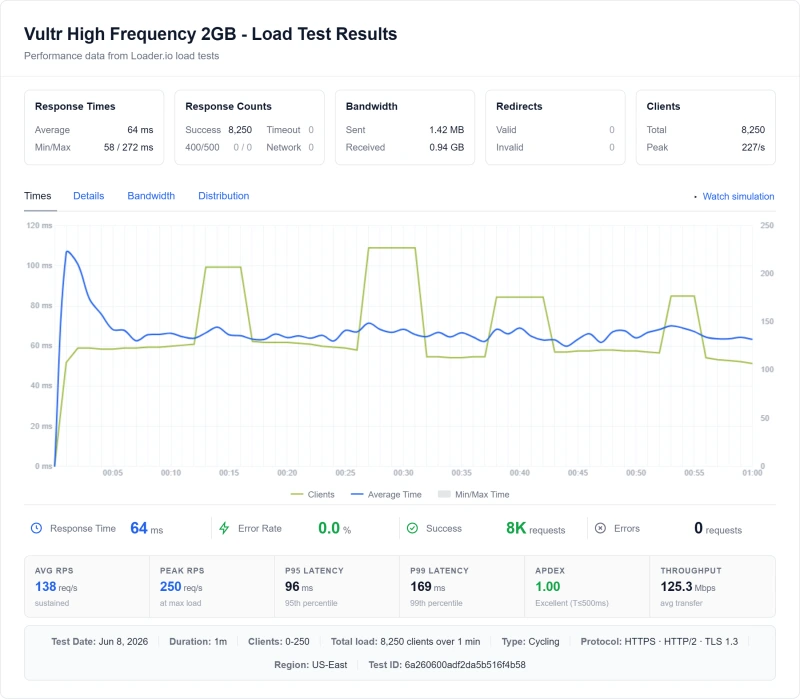Click the Bandwidth card title
The height and width of the screenshot is (699, 800).
pyautogui.click(x=371, y=106)
